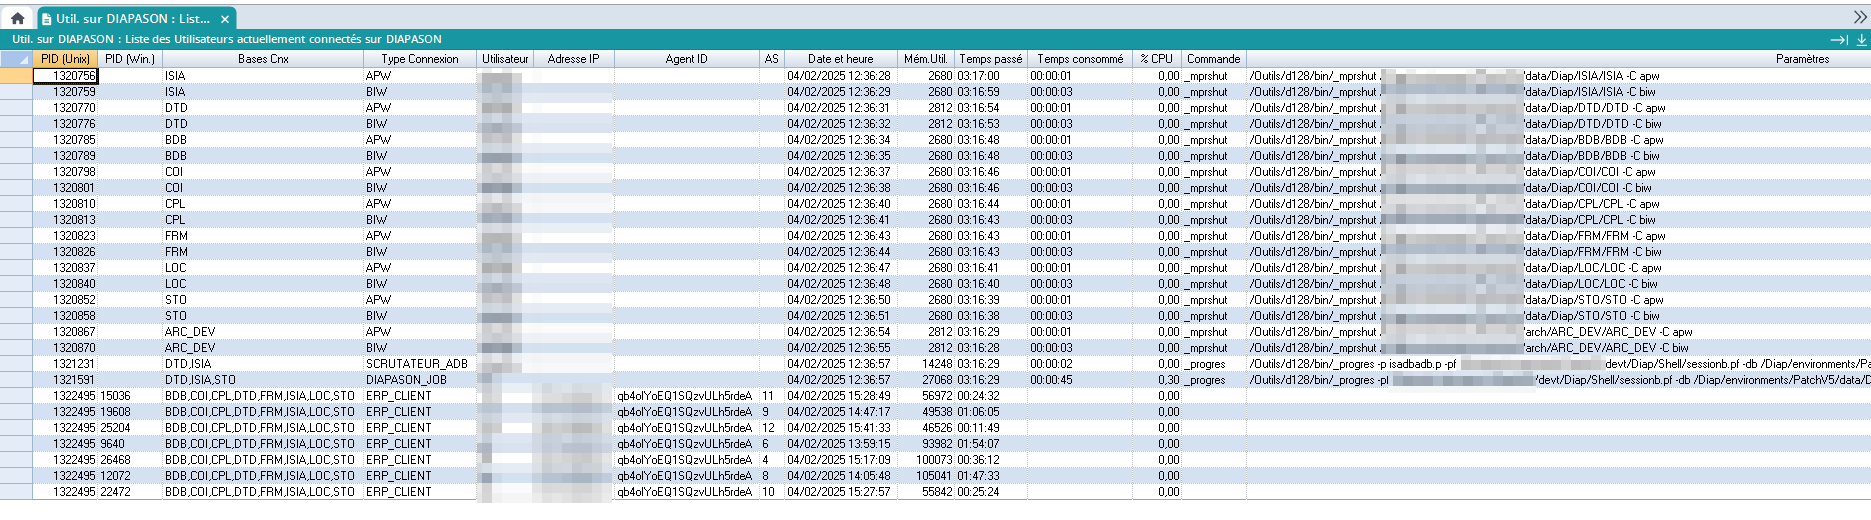Click the Paramètres column header

click(1802, 59)
